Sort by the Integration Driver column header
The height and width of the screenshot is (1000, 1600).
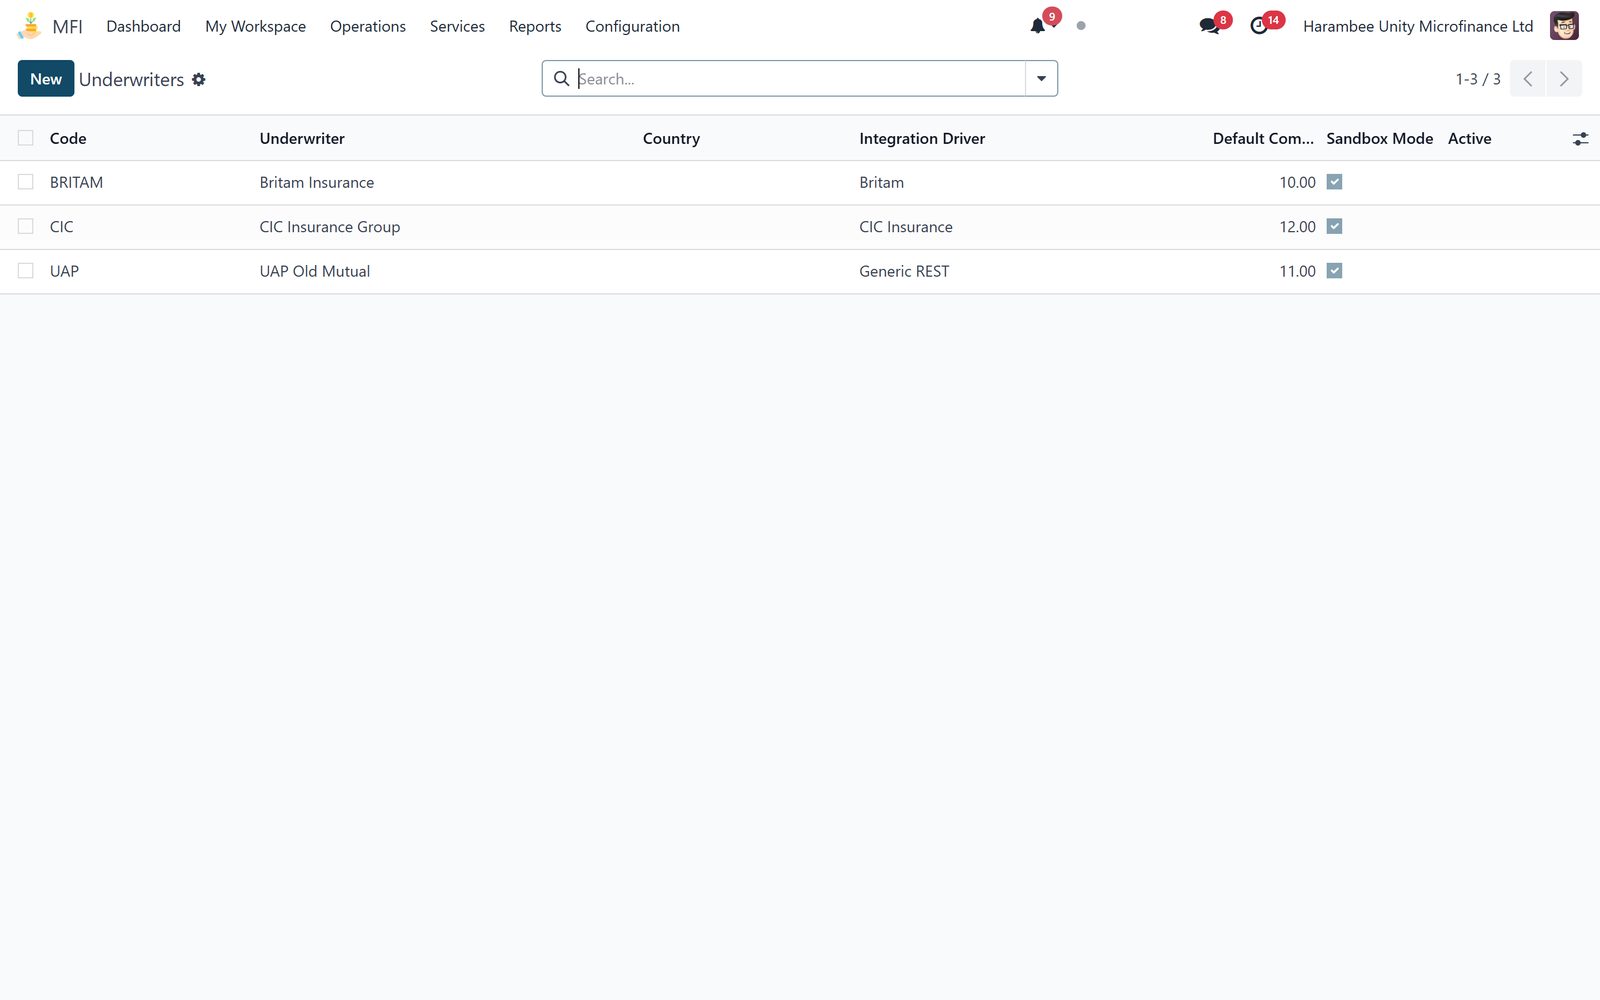click(x=922, y=138)
